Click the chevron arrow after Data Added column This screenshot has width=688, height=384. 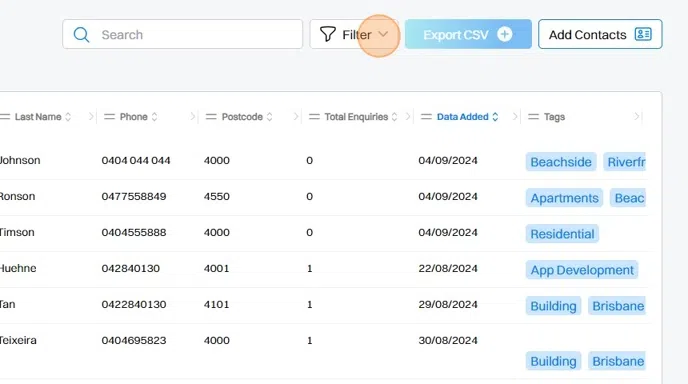point(515,117)
